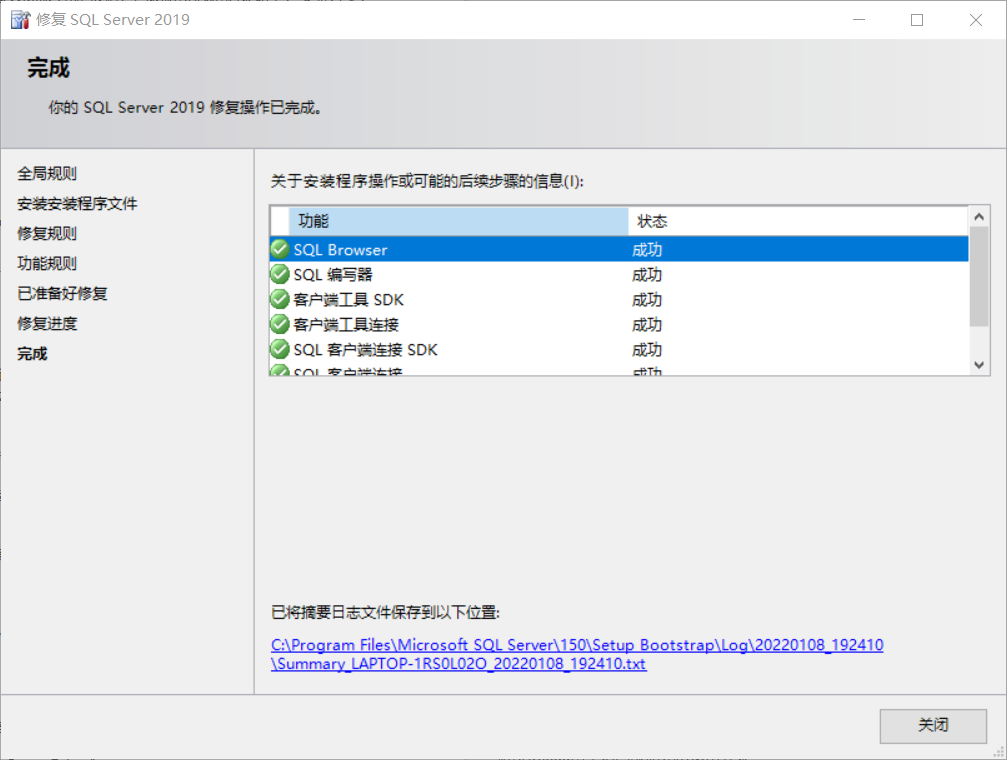This screenshot has width=1007, height=760.
Task: Select the SQL 编写器 row
Action: 619,274
